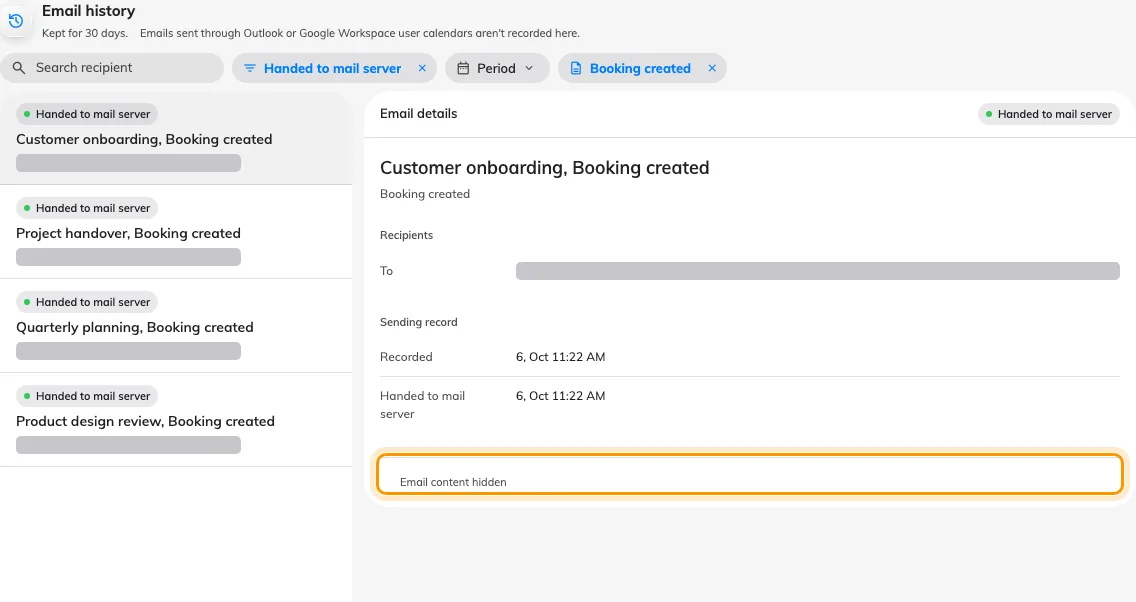1136x602 pixels.
Task: Click the Email details panel title
Action: click(419, 114)
